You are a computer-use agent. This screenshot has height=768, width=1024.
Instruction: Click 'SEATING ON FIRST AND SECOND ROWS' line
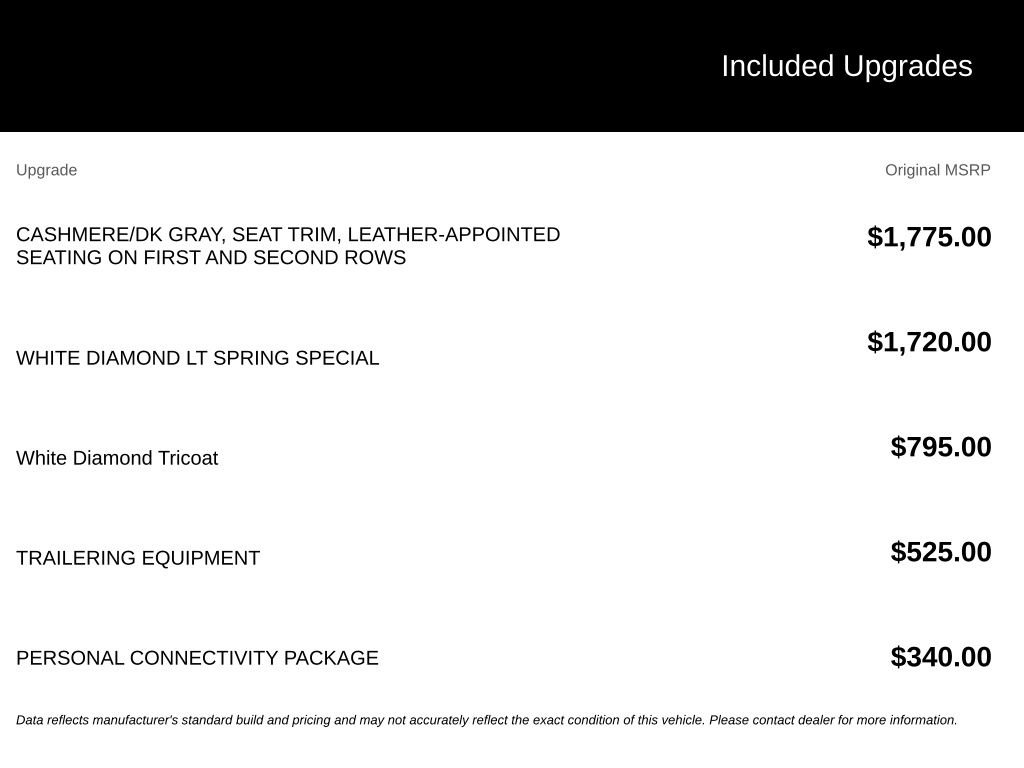(x=211, y=257)
